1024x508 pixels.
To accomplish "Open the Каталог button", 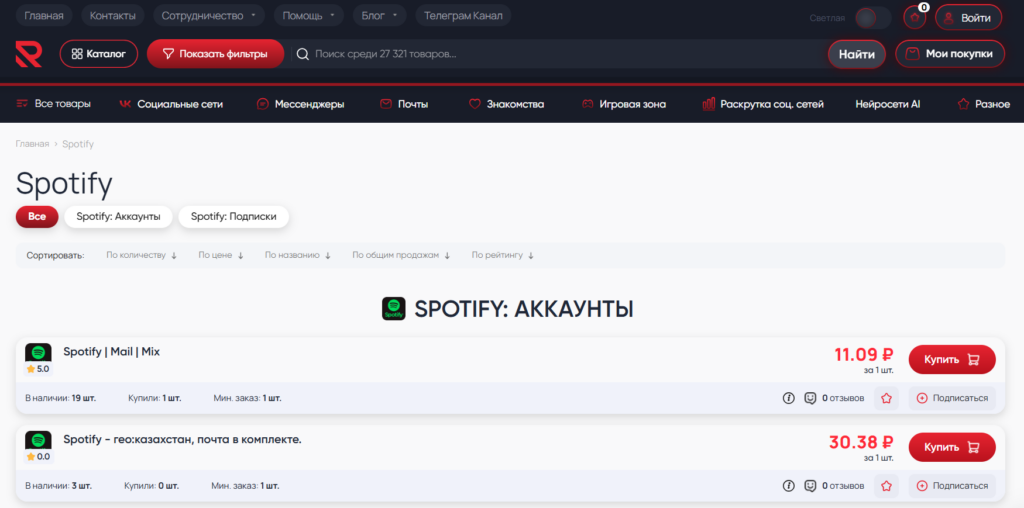I will tap(99, 54).
